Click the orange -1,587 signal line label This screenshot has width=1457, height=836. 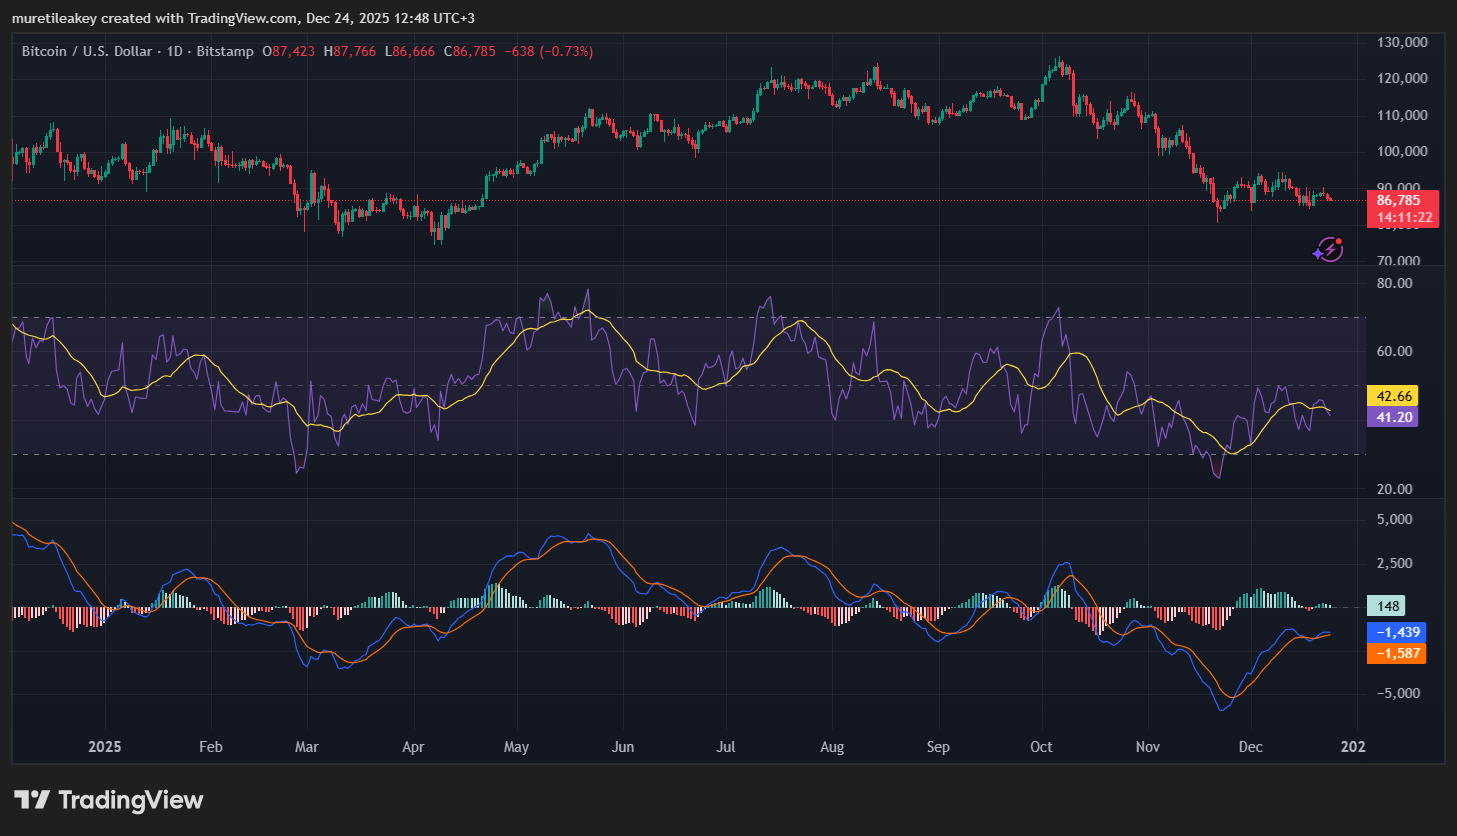click(x=1397, y=653)
